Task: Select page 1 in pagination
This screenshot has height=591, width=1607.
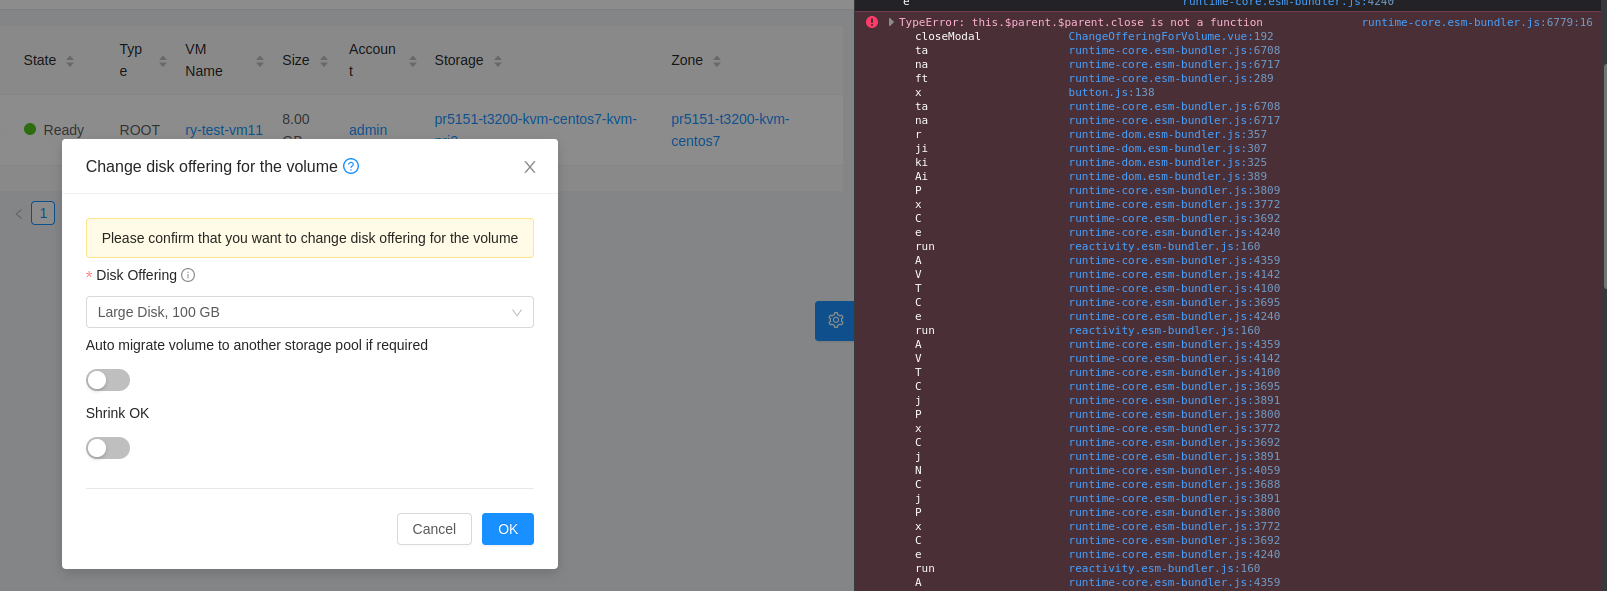Action: (x=43, y=213)
